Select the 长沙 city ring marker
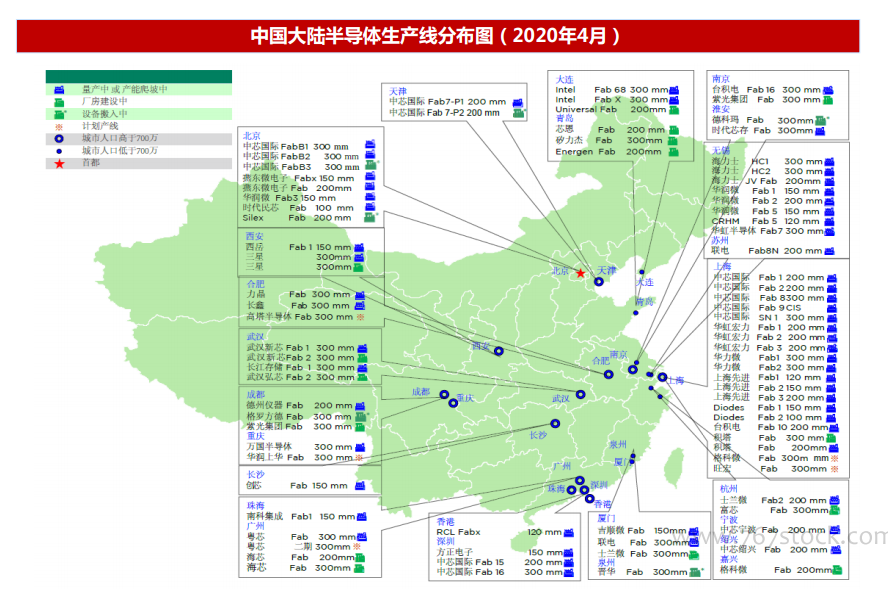The height and width of the screenshot is (589, 888). click(x=555, y=424)
